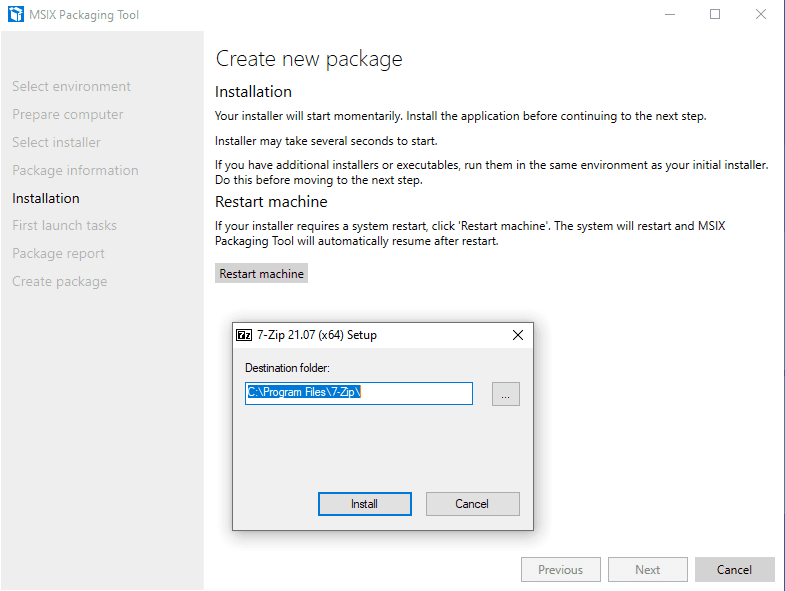This screenshot has width=785, height=591.
Task: Cancel the 7-Zip setup dialog
Action: [472, 504]
